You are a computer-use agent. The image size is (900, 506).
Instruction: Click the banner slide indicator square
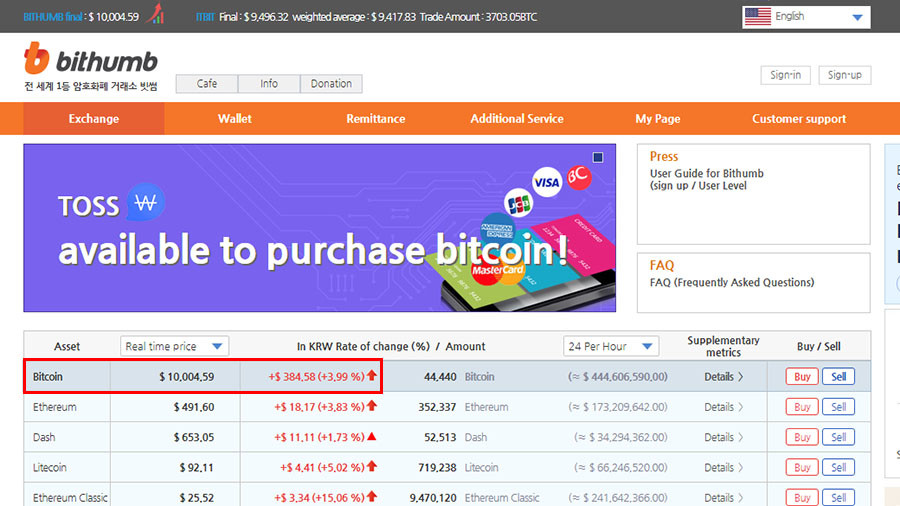point(598,157)
